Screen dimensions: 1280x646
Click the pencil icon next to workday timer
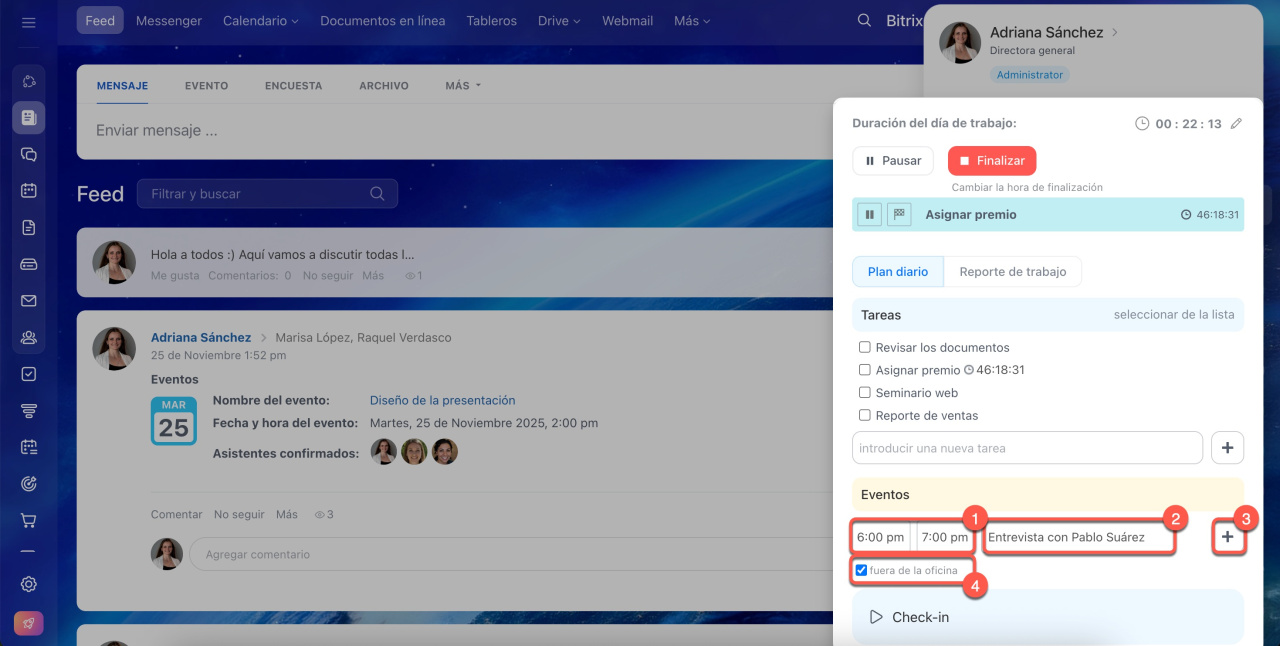pyautogui.click(x=1236, y=124)
